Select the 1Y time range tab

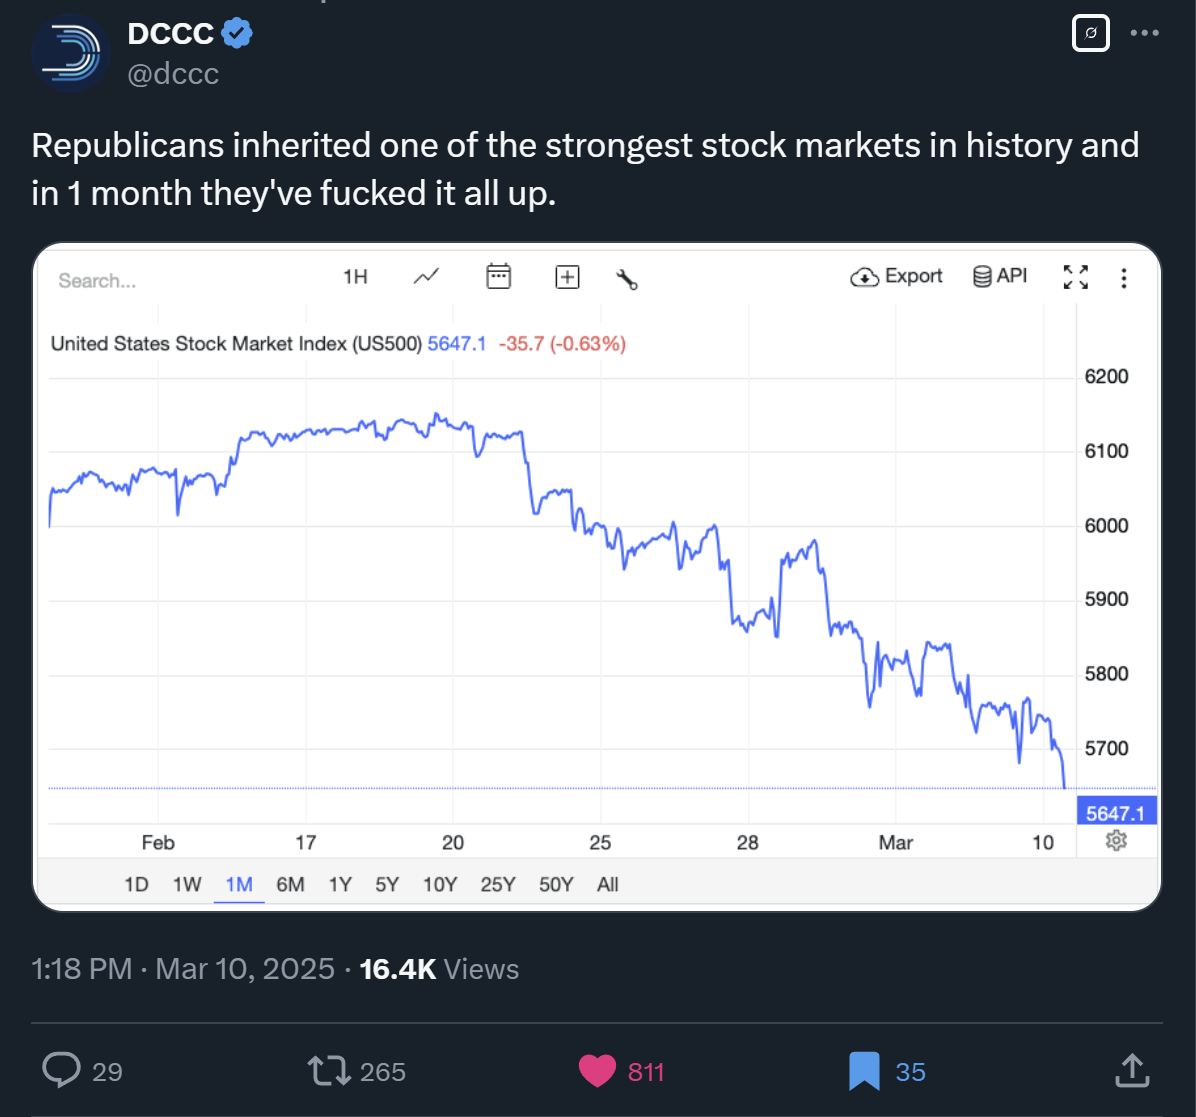(340, 884)
